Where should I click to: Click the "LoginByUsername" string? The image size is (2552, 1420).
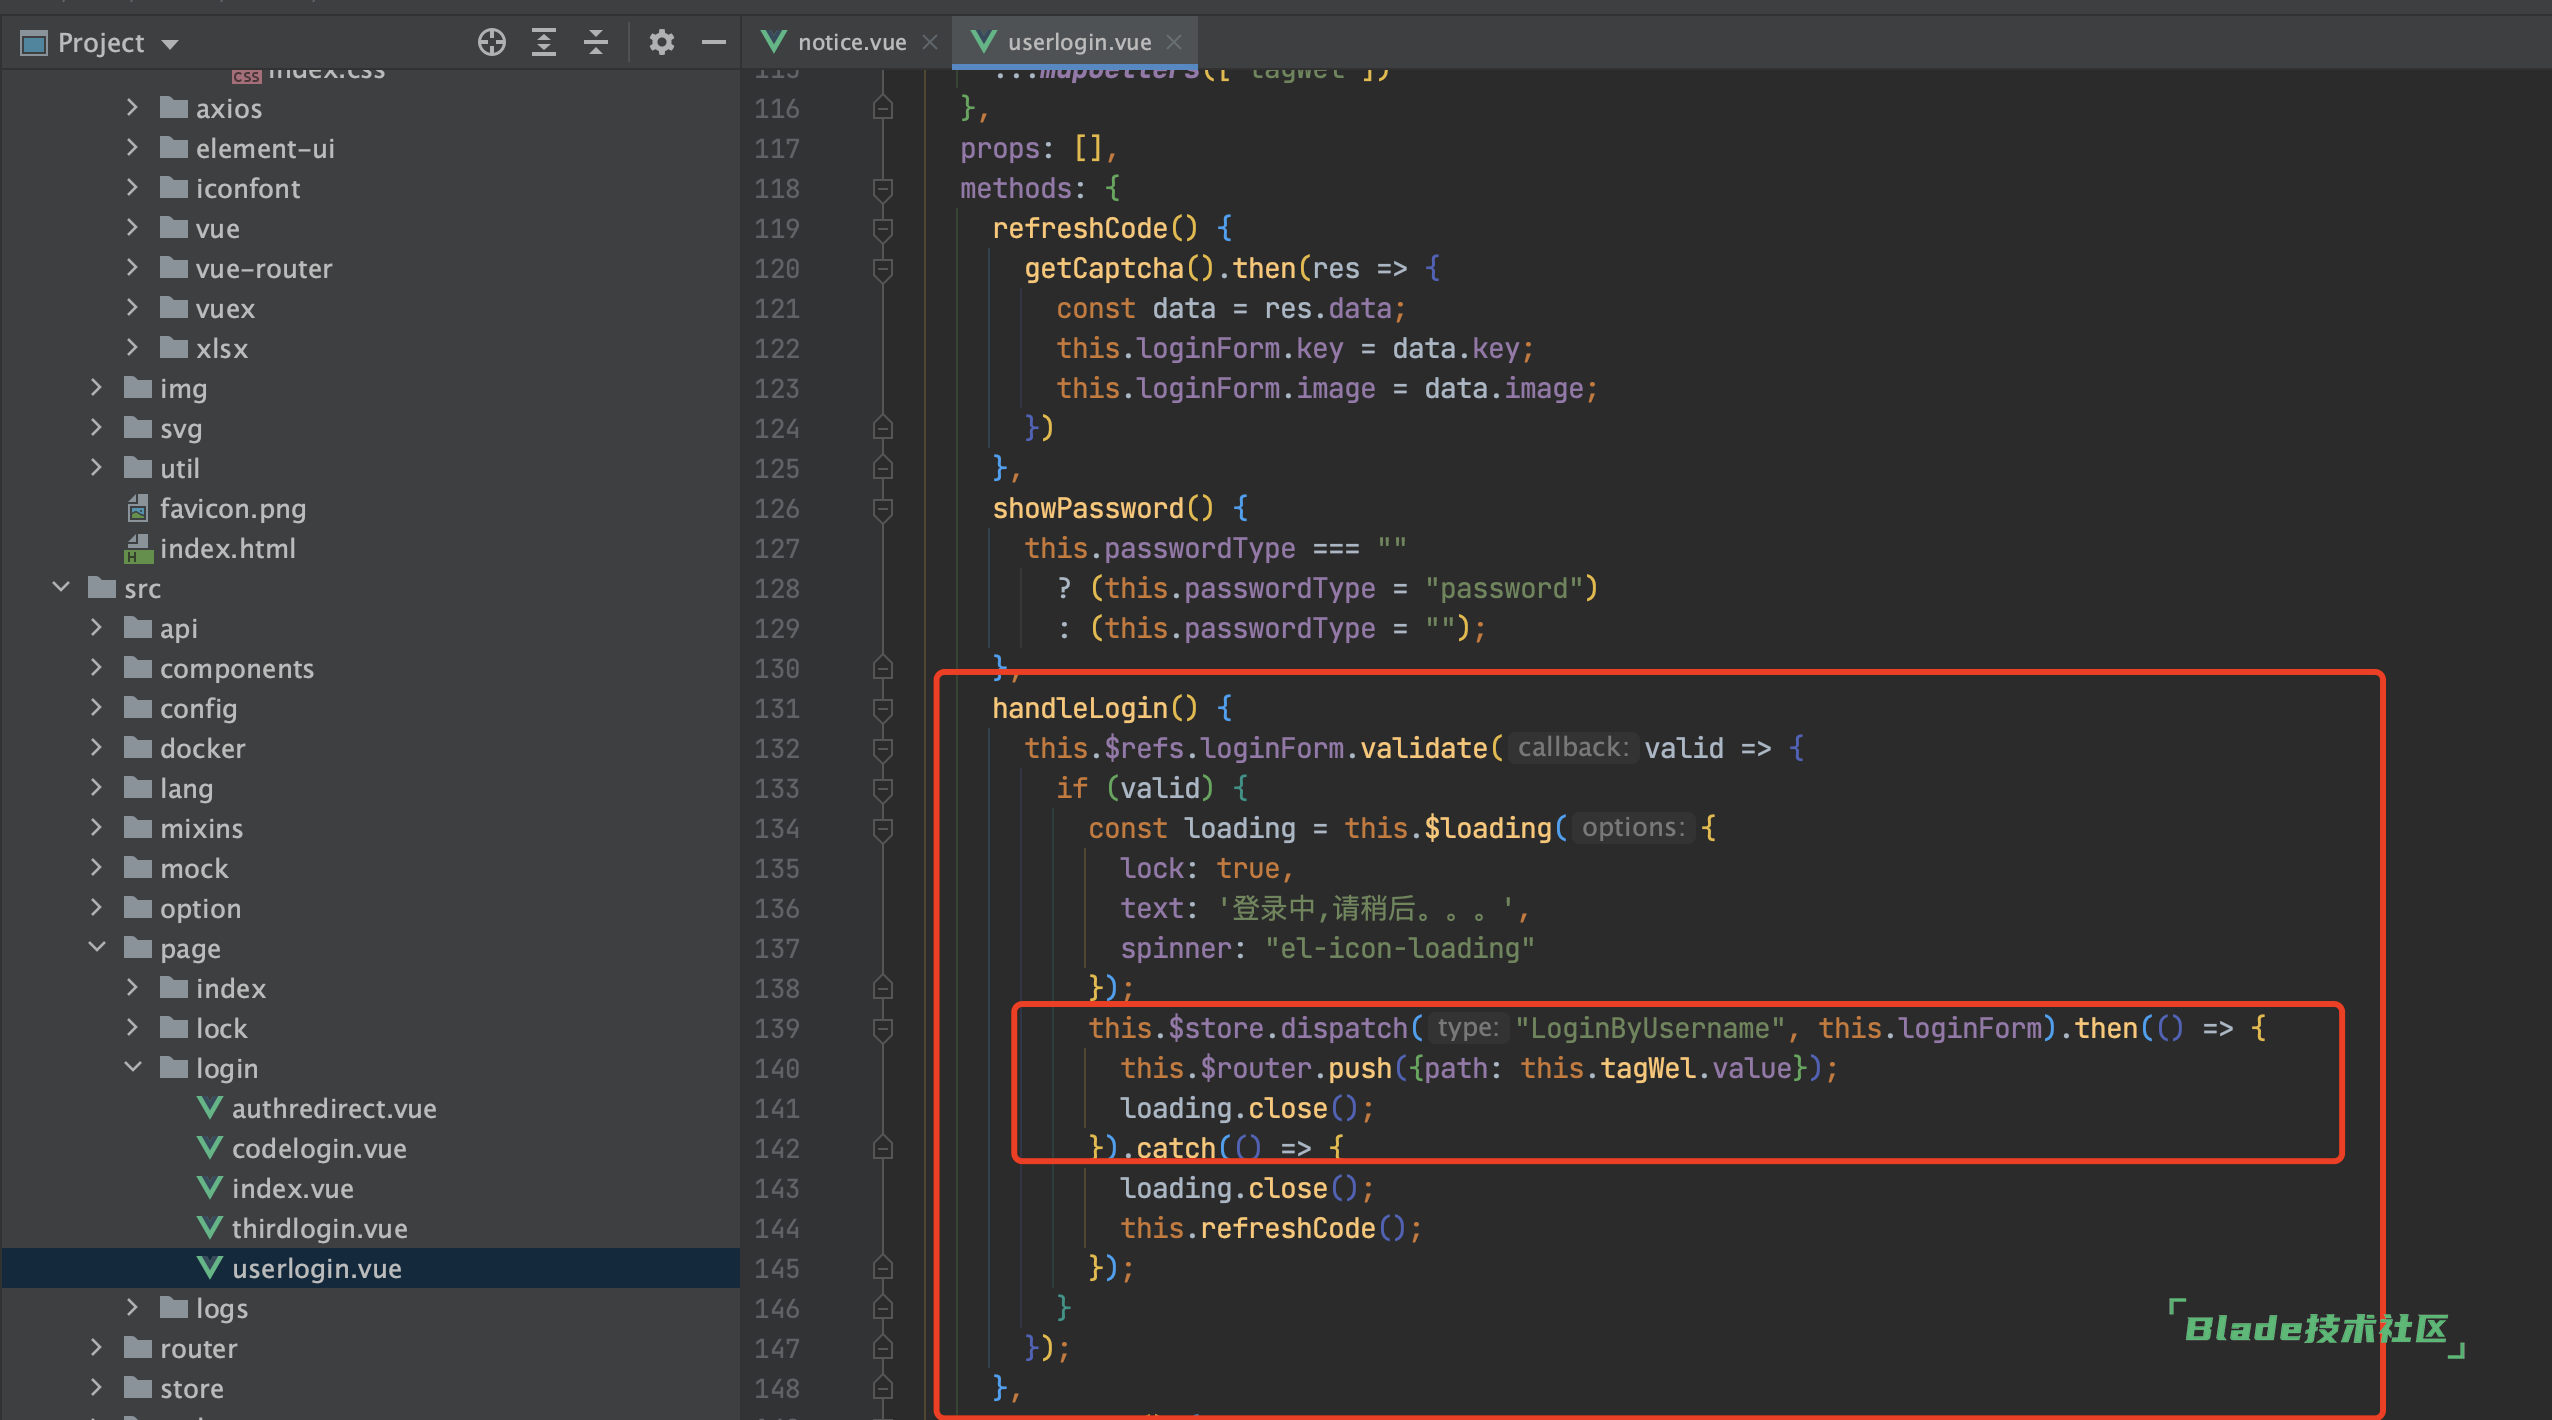1650,1028
